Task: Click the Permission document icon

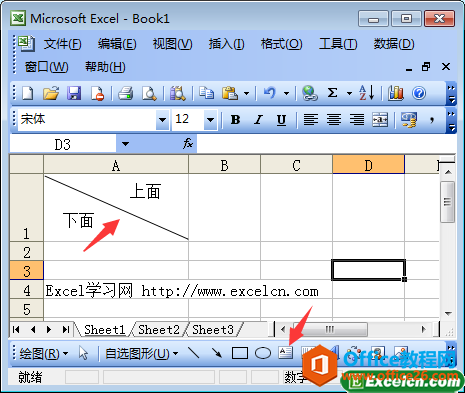Action: click(97, 93)
